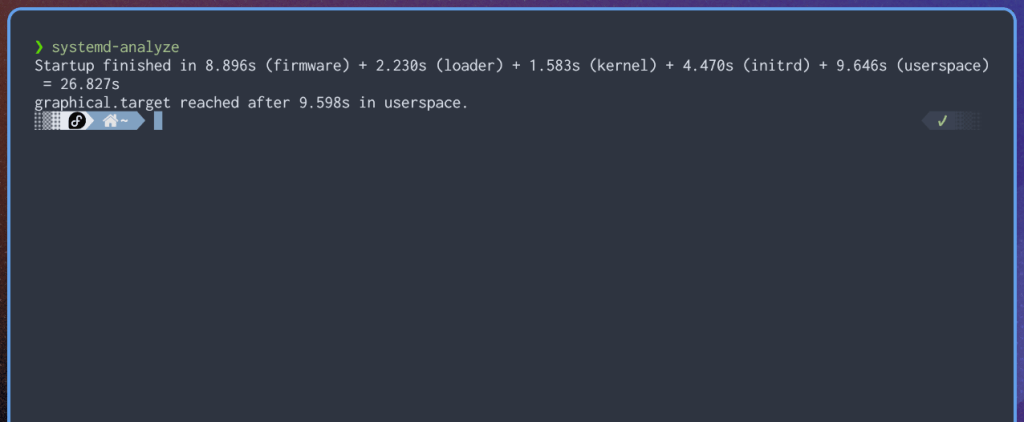The width and height of the screenshot is (1024, 422).
Task: Click the Fedora logo in the prompt
Action: click(x=78, y=121)
